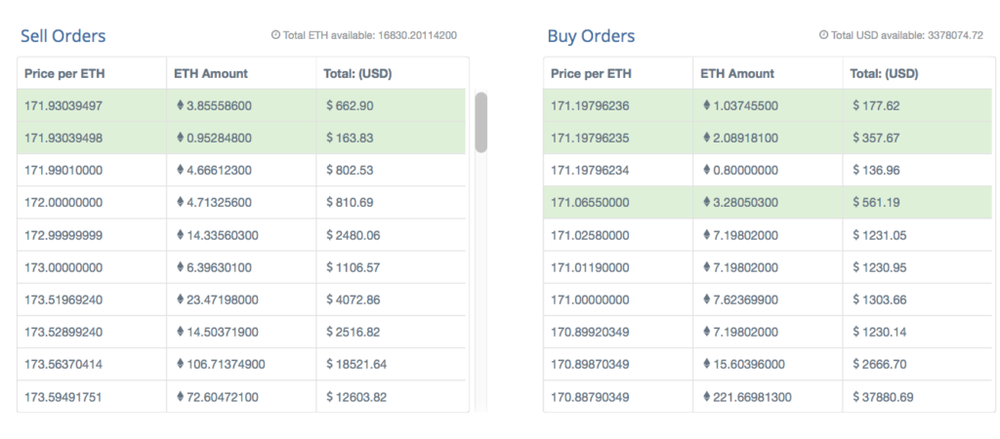
Task: Sort Sell Orders by Price per ETH header
Action: pyautogui.click(x=65, y=74)
